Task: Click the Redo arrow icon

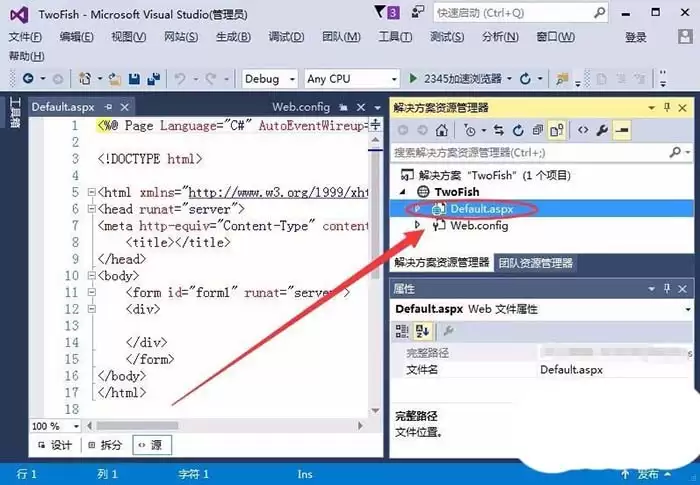Action: point(211,79)
